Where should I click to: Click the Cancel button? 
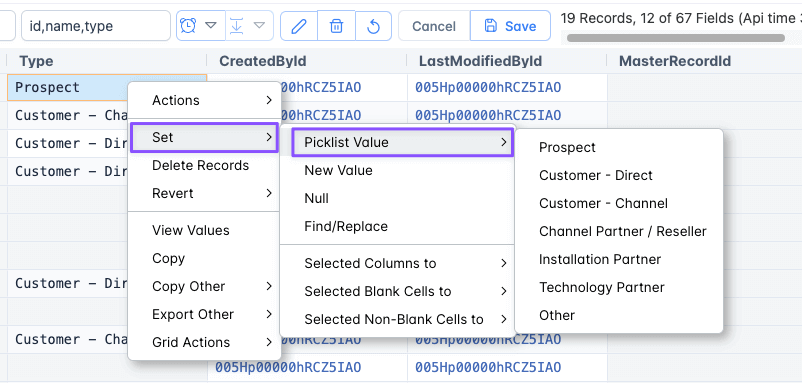pyautogui.click(x=434, y=26)
